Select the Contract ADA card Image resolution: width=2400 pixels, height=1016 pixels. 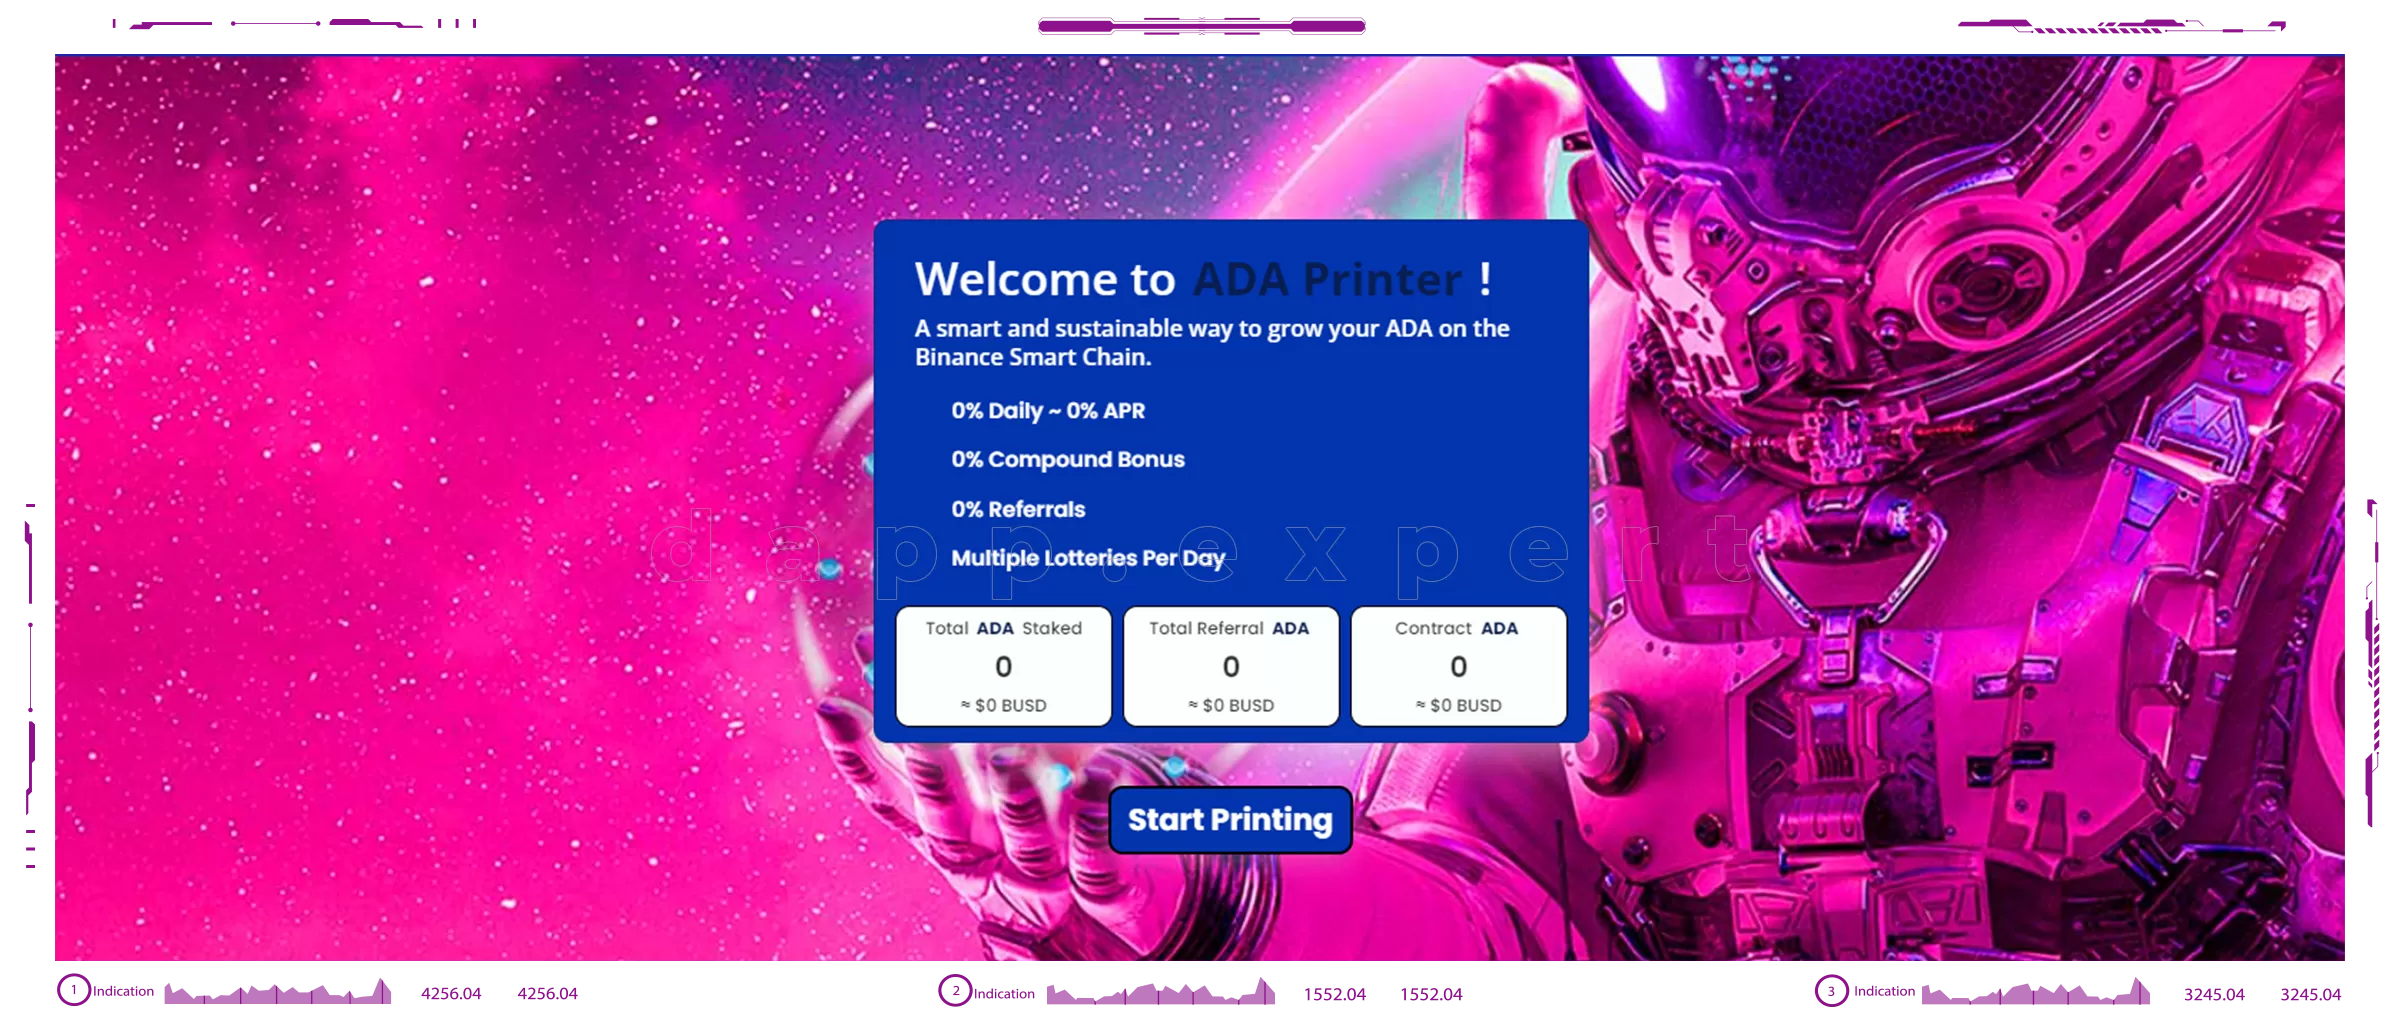tap(1458, 666)
